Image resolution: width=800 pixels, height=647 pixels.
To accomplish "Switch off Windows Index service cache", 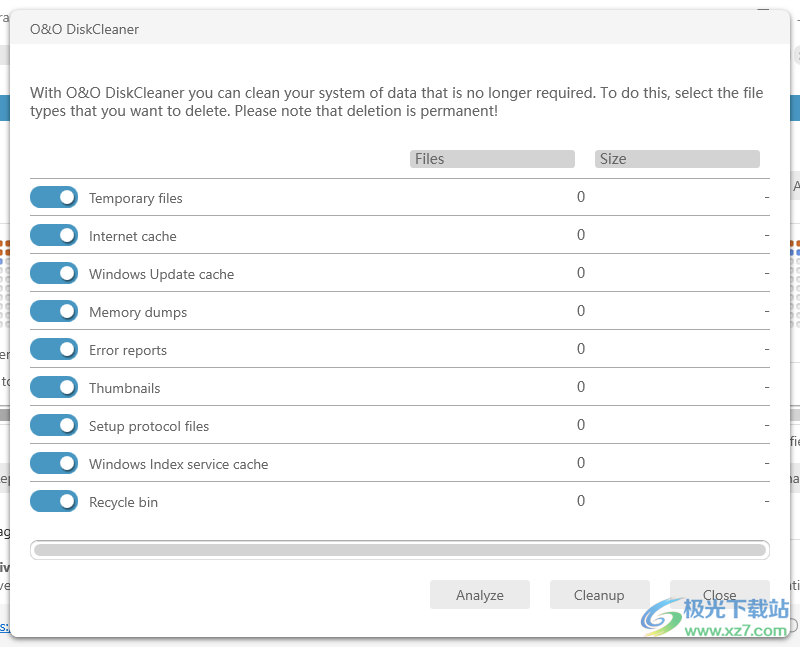I will [x=54, y=463].
